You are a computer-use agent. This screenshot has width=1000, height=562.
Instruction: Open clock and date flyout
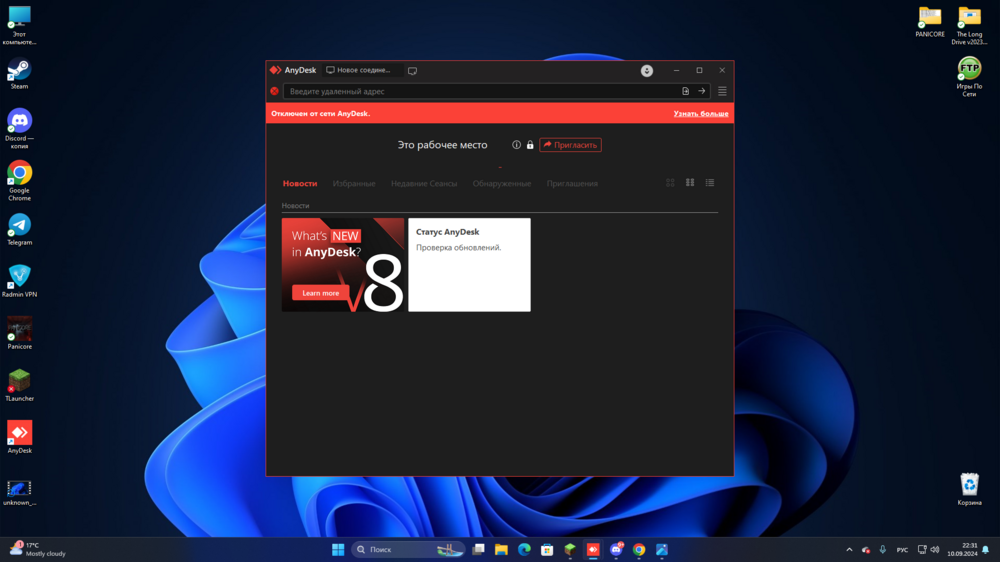[962, 549]
